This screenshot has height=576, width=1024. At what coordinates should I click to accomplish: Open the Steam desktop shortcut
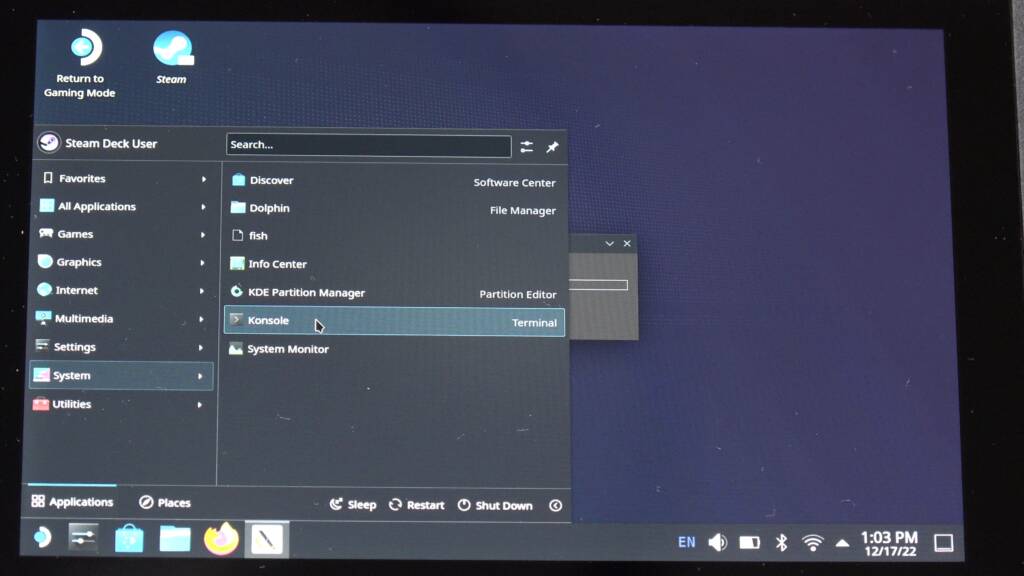point(172,57)
